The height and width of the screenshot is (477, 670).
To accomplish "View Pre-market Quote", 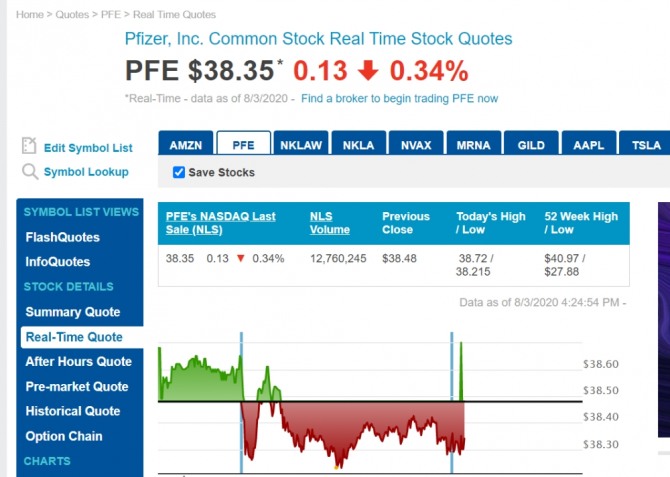I will 77,386.
